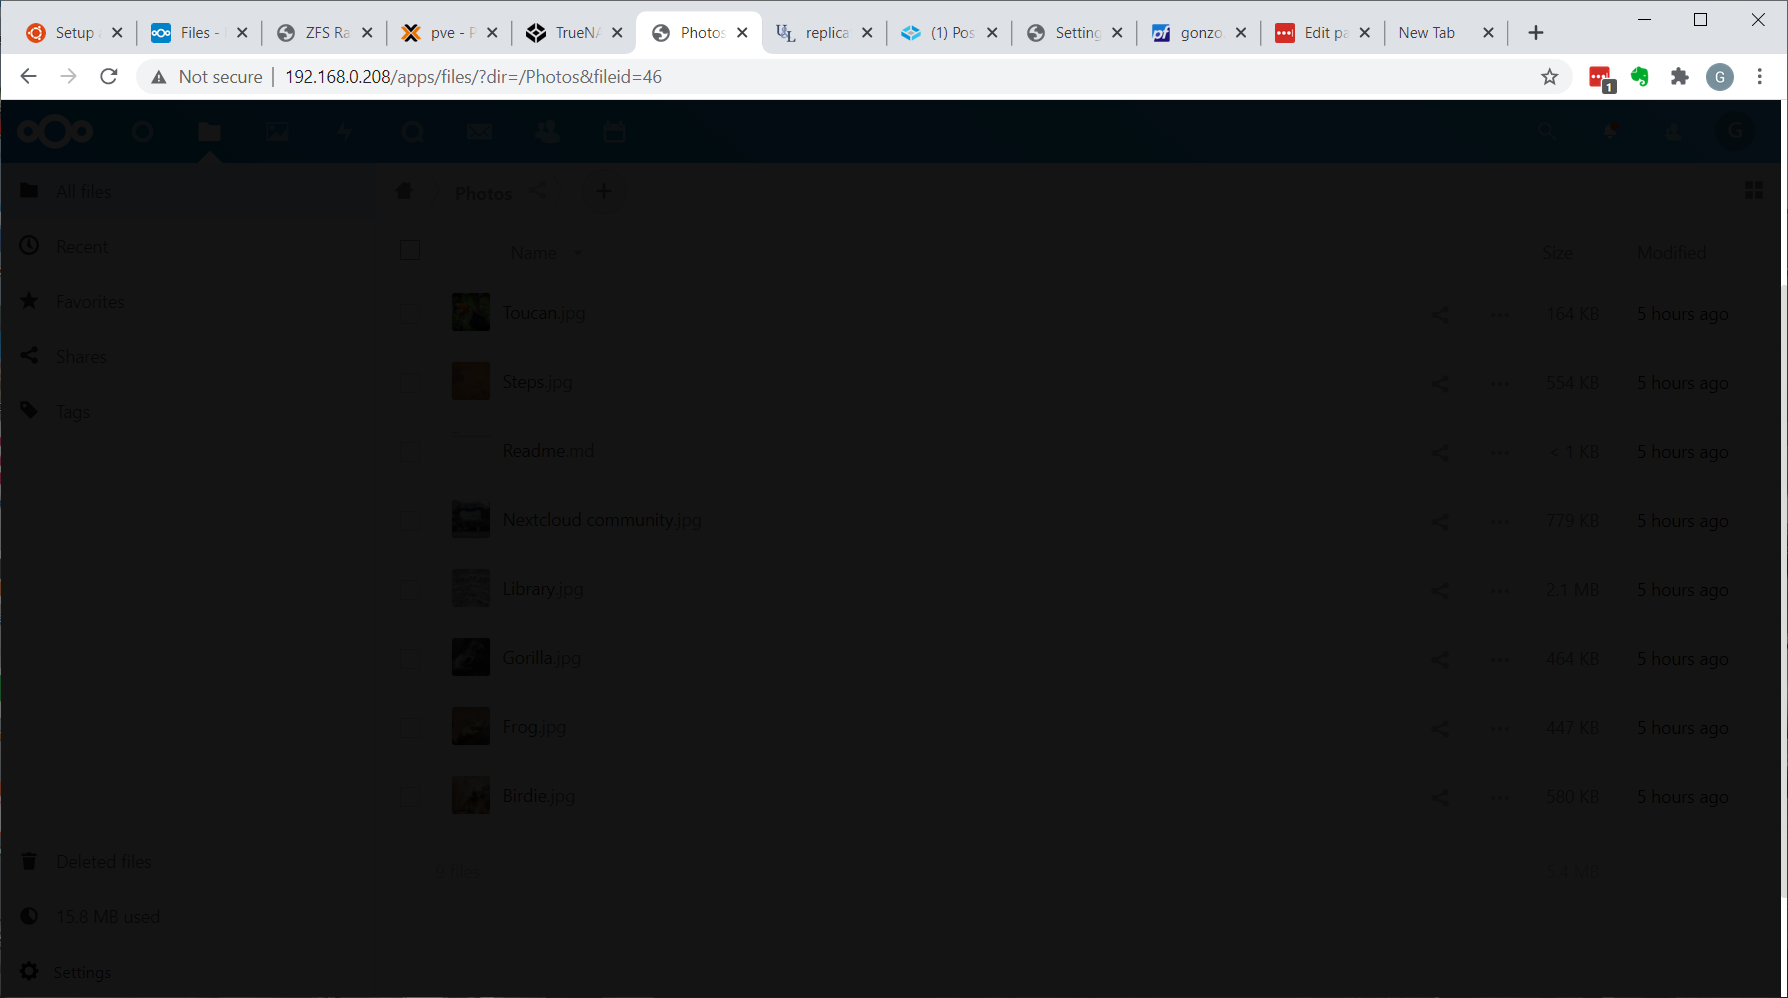Image resolution: width=1788 pixels, height=998 pixels.
Task: Share Frog.jpg via its share icon
Action: [1440, 729]
